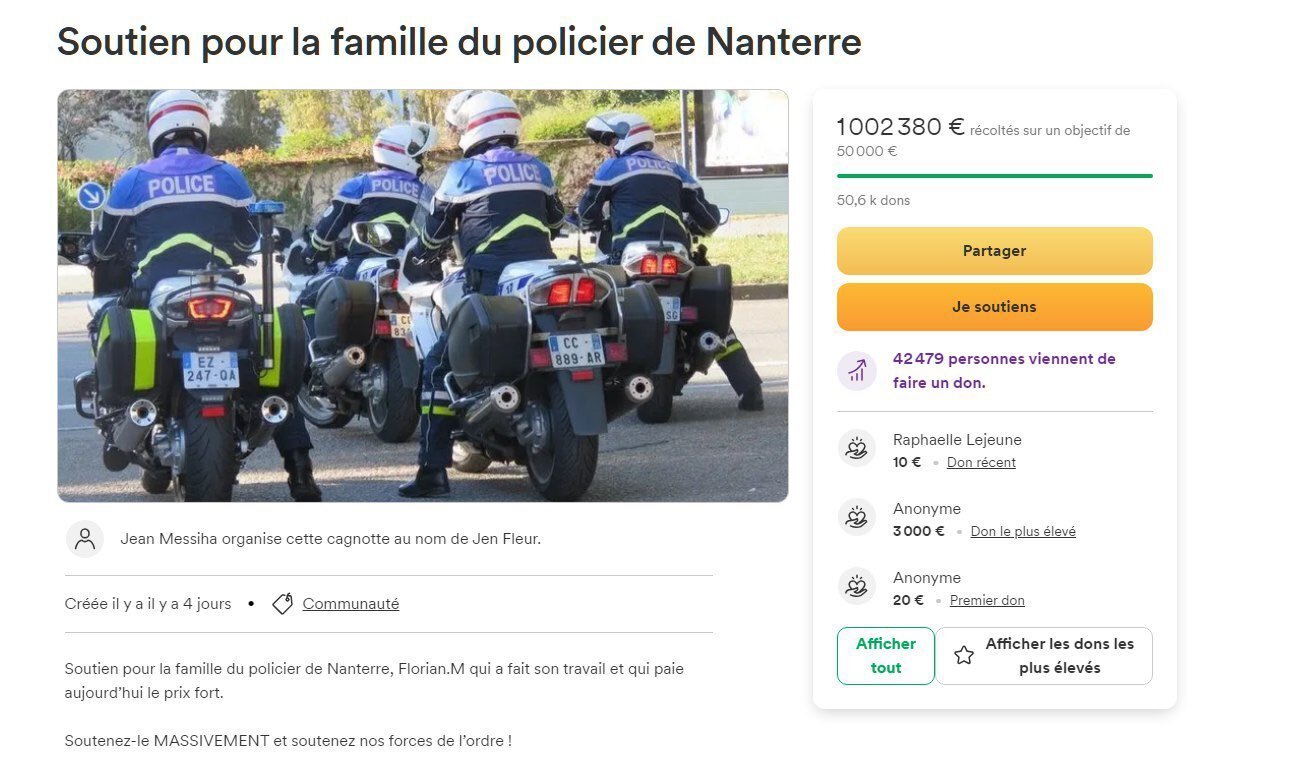The width and height of the screenshot is (1315, 776).
Task: Open the Communauté category link
Action: click(351, 604)
